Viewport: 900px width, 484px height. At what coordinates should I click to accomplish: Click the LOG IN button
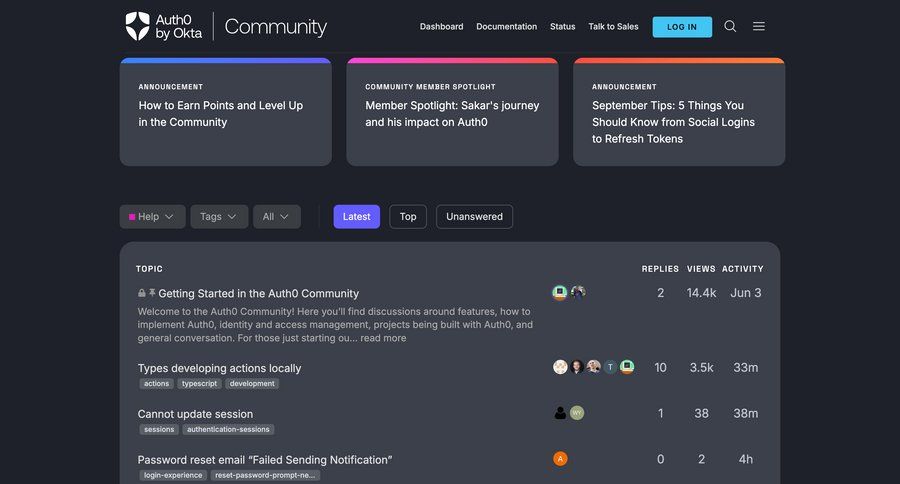[x=682, y=27]
